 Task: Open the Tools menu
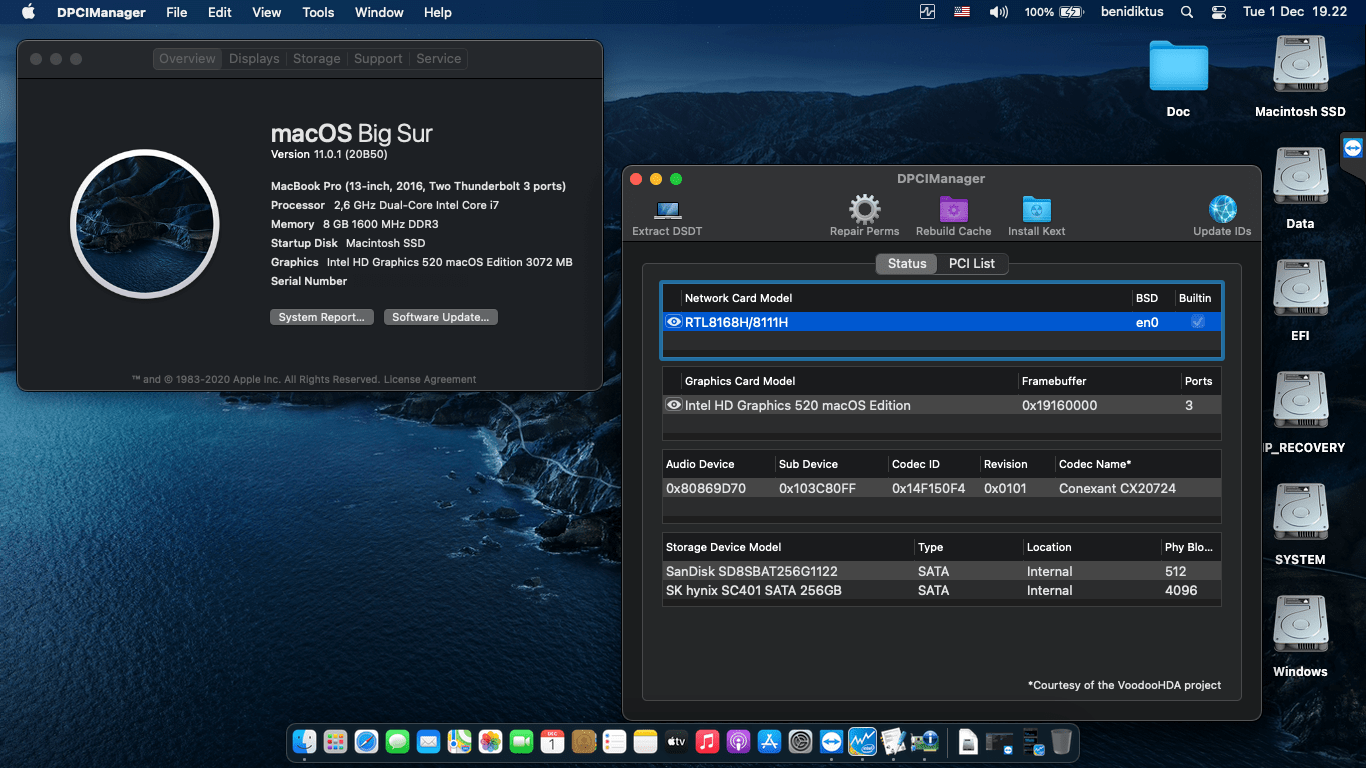(318, 12)
